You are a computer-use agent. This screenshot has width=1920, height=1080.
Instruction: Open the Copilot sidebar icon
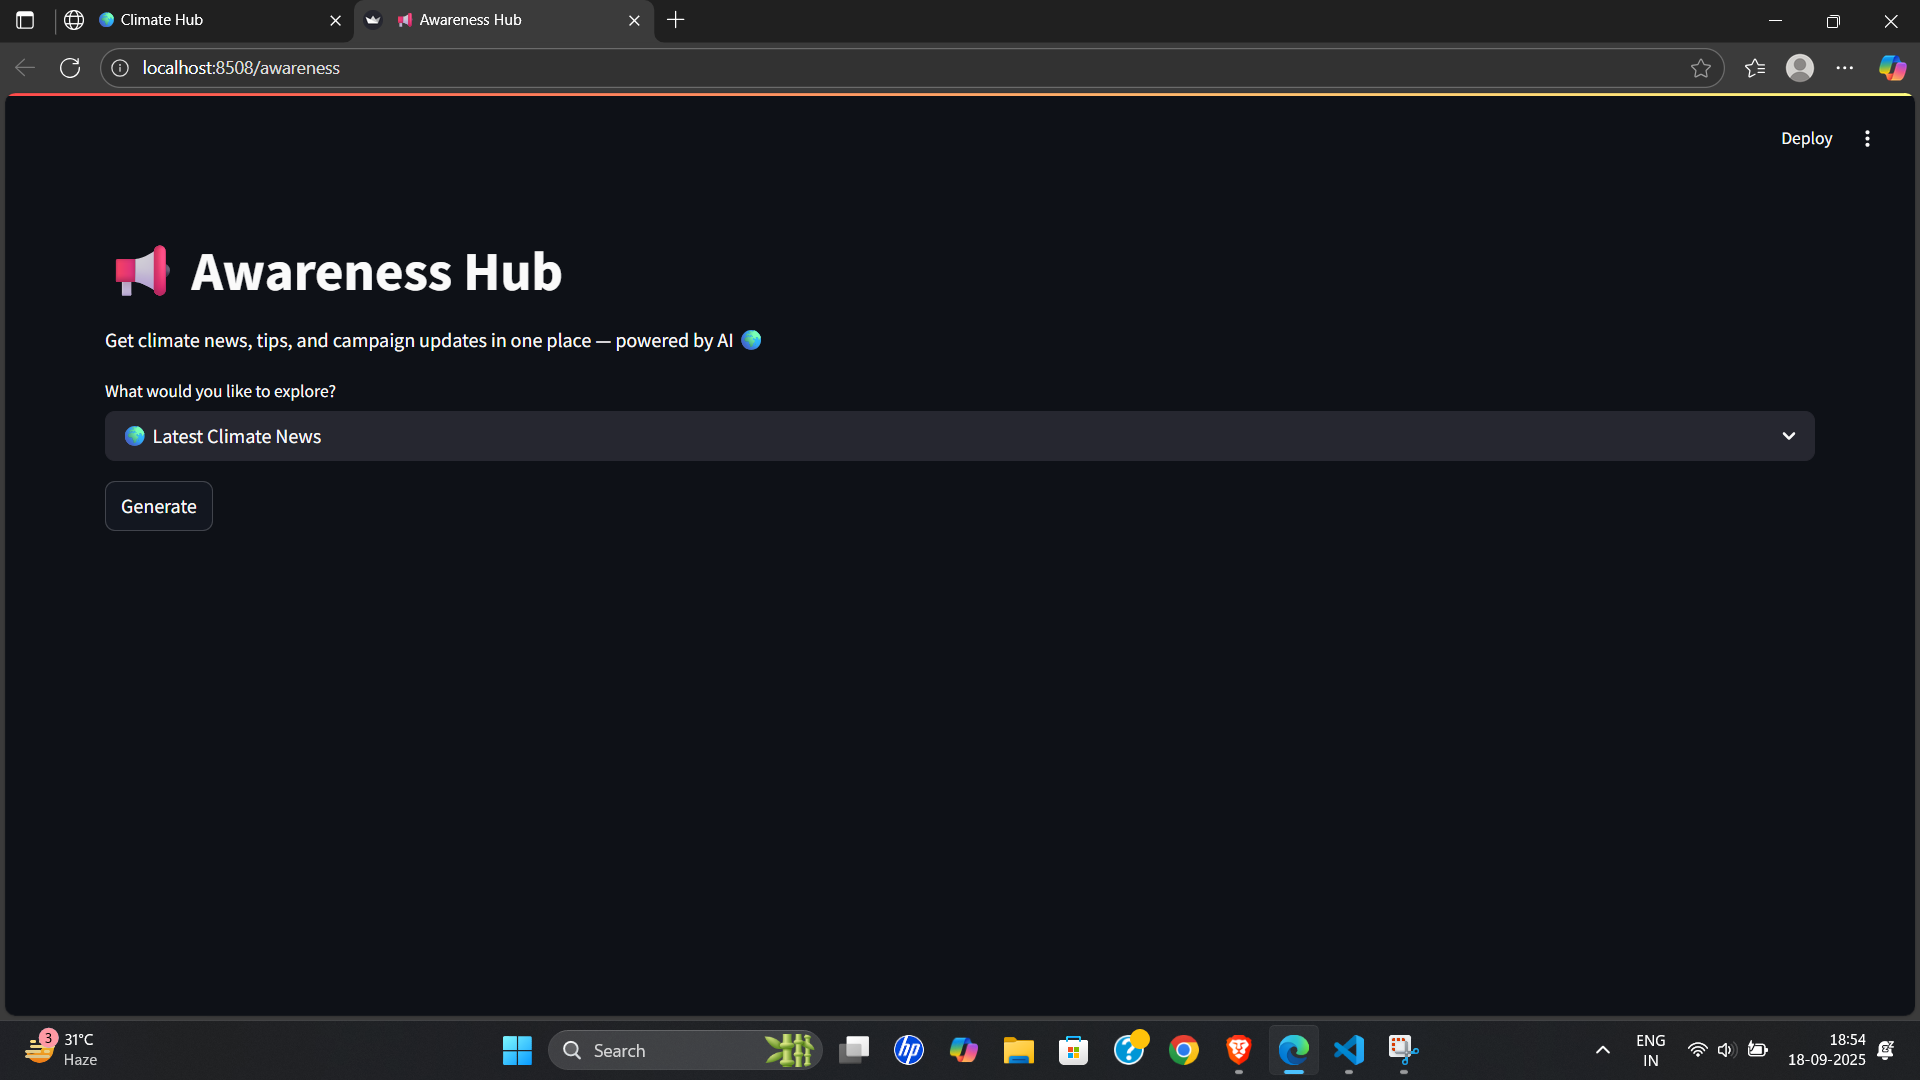coord(1892,68)
